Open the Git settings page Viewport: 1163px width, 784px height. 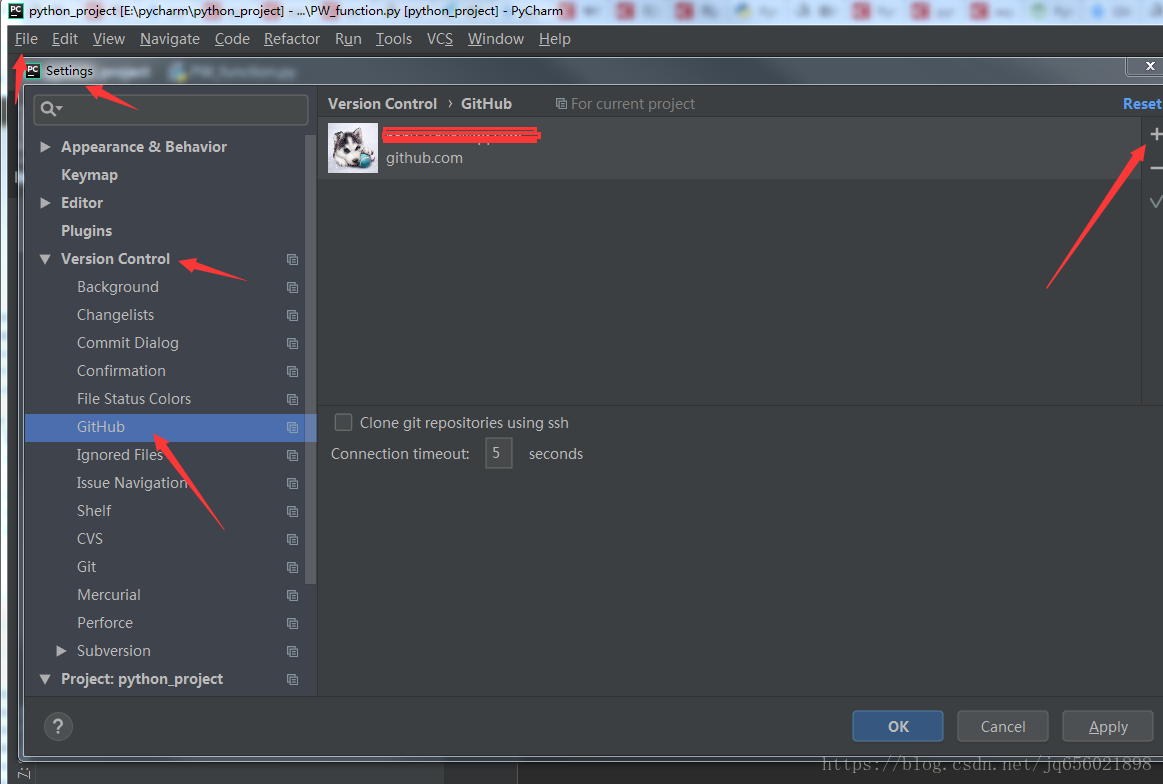86,567
